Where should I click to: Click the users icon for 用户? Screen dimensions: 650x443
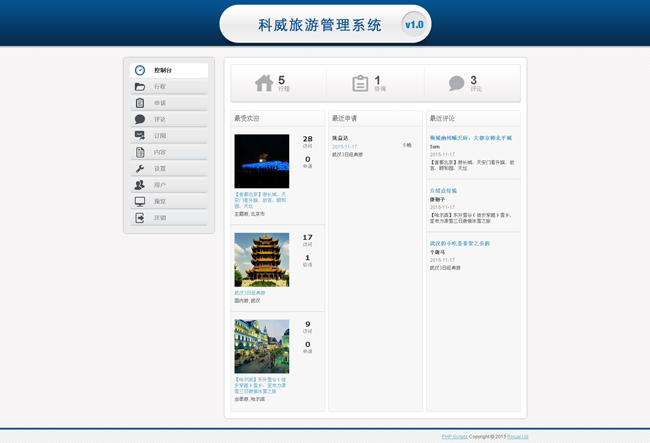[x=140, y=185]
